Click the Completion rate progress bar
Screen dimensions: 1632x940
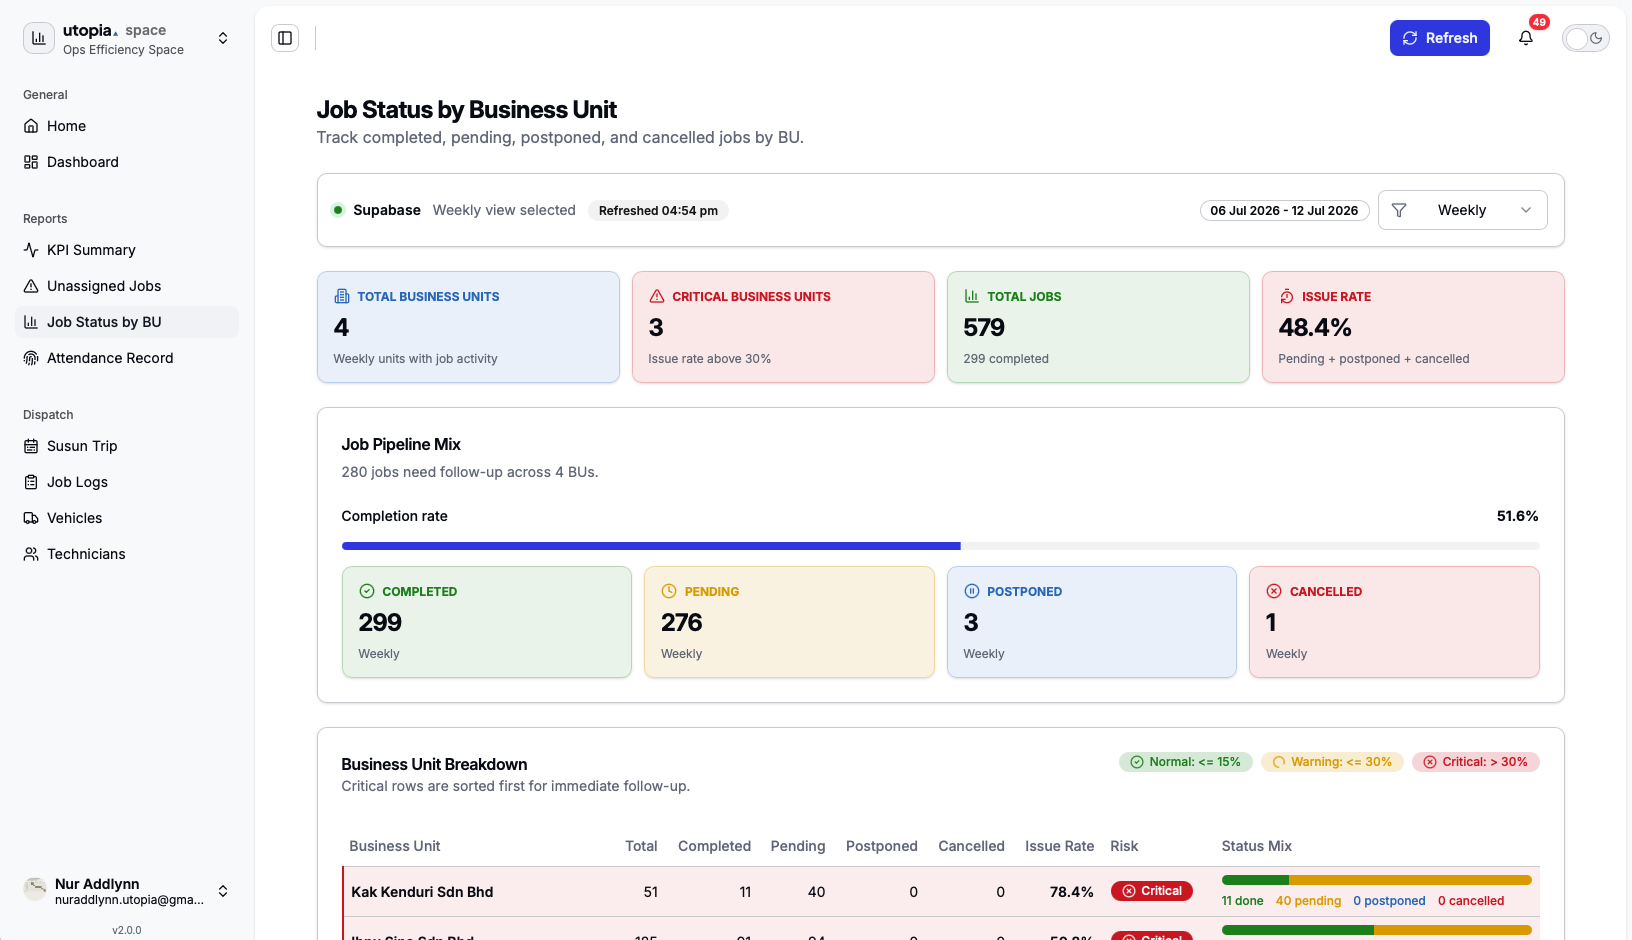click(940, 546)
